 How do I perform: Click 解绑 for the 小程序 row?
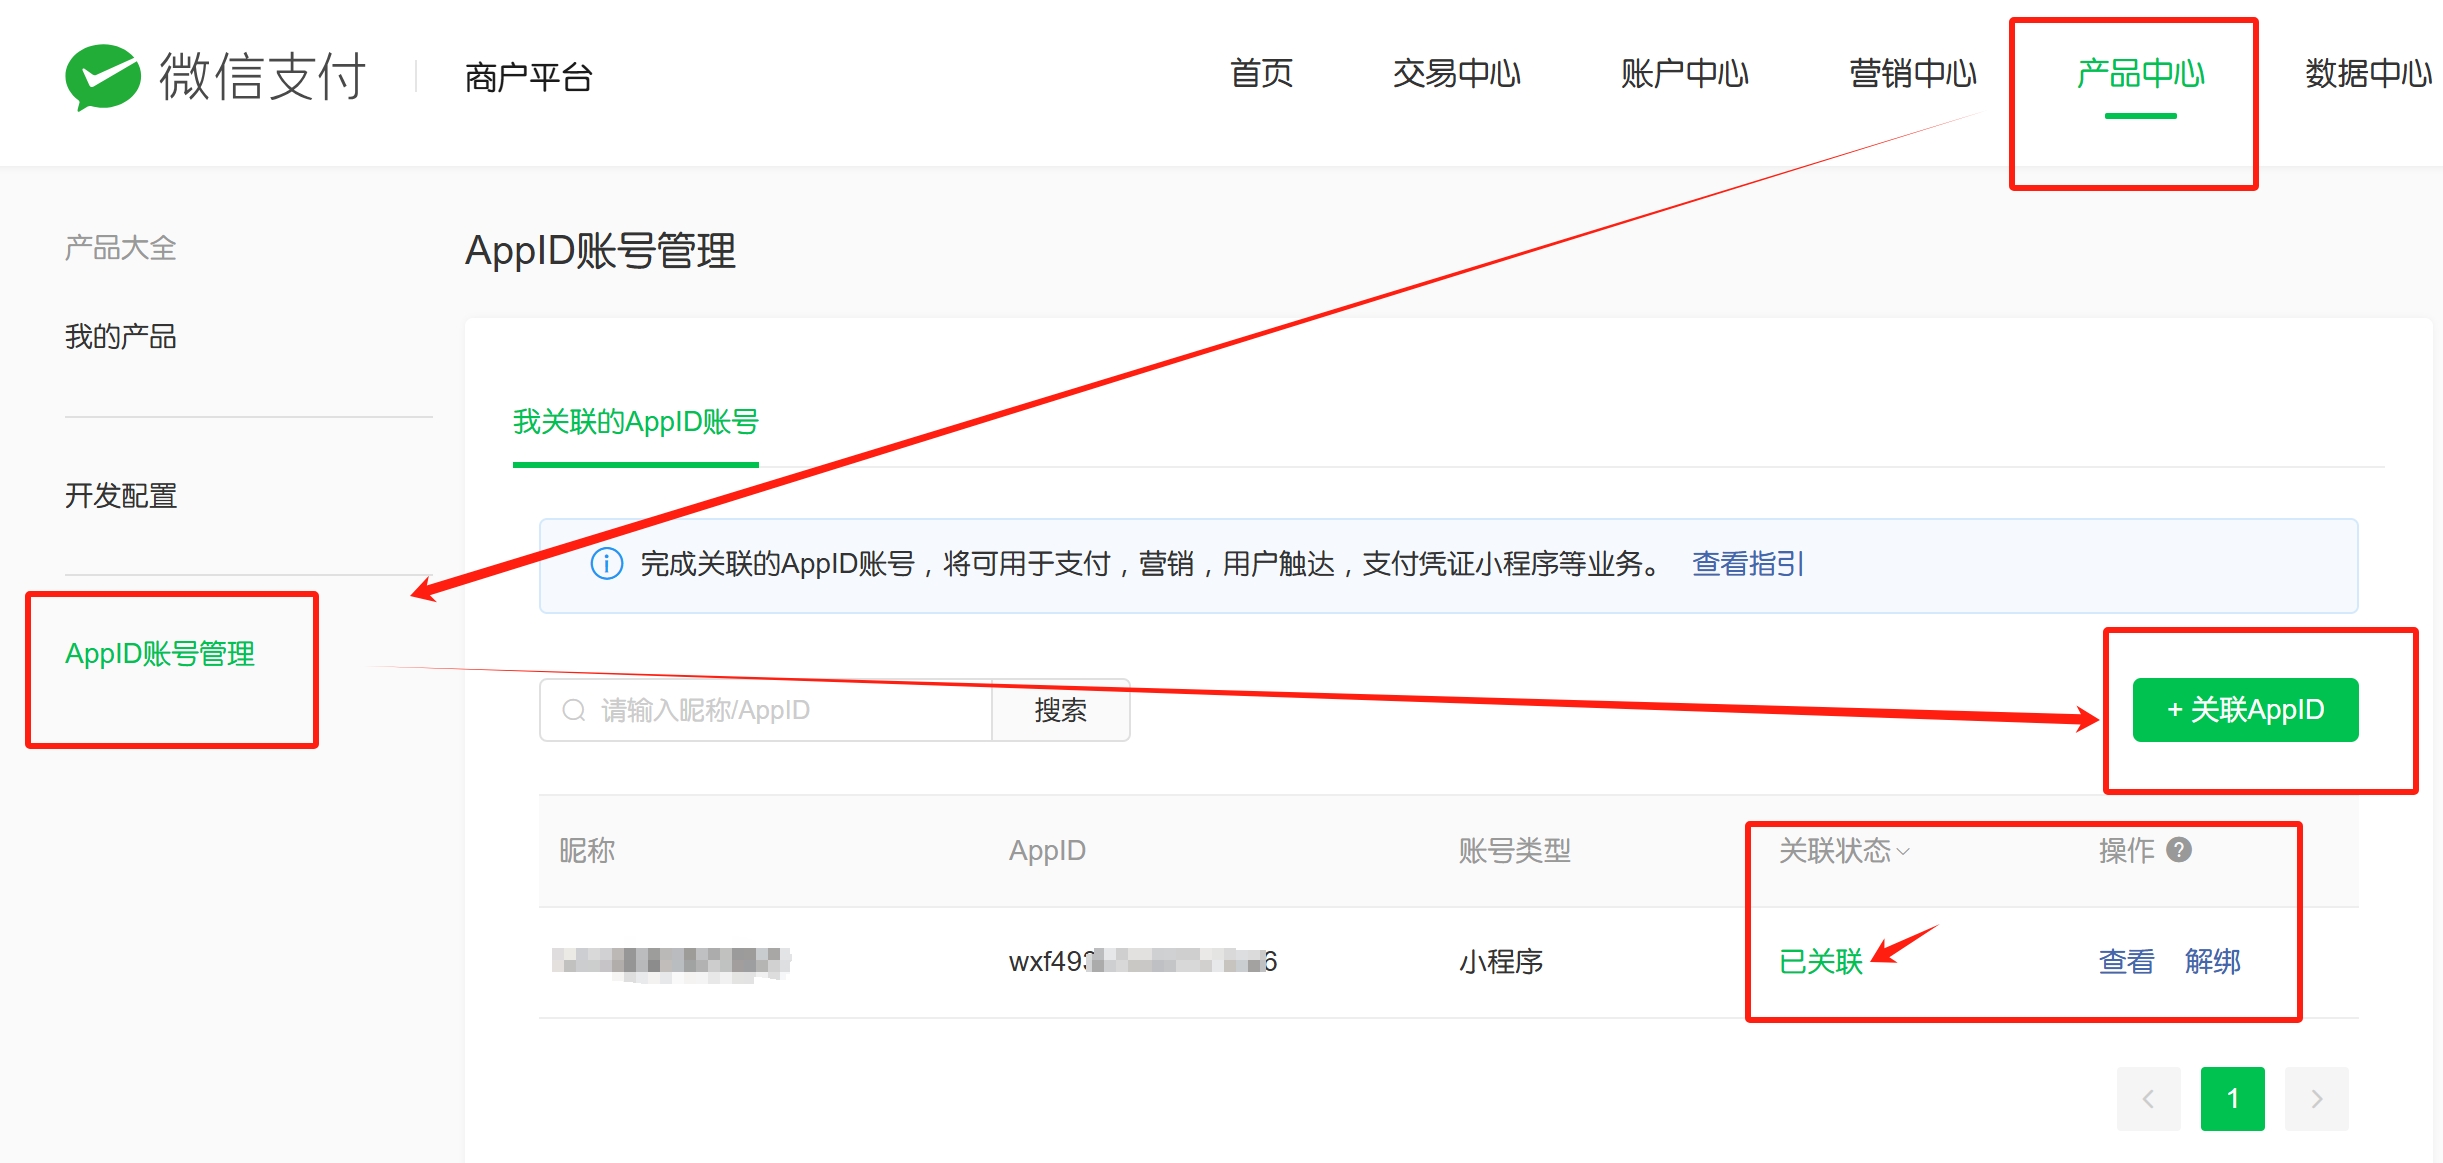pyautogui.click(x=2212, y=962)
